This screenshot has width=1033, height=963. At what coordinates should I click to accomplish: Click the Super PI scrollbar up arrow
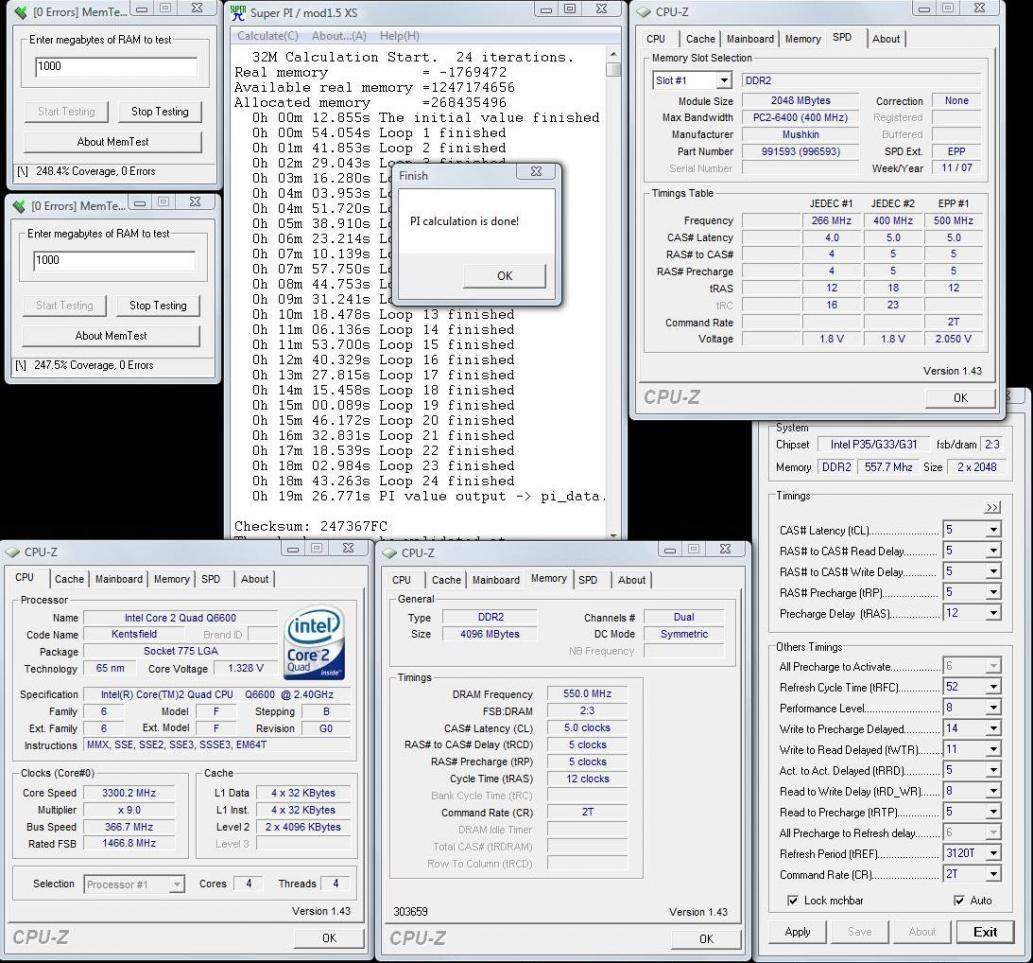click(x=613, y=54)
